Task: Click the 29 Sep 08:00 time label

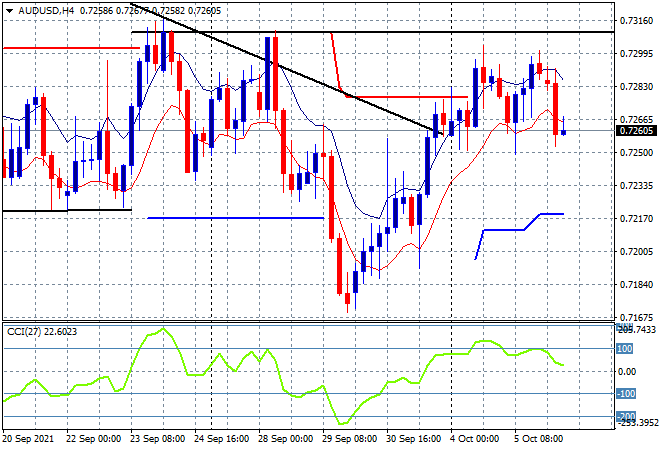Action: [349, 439]
